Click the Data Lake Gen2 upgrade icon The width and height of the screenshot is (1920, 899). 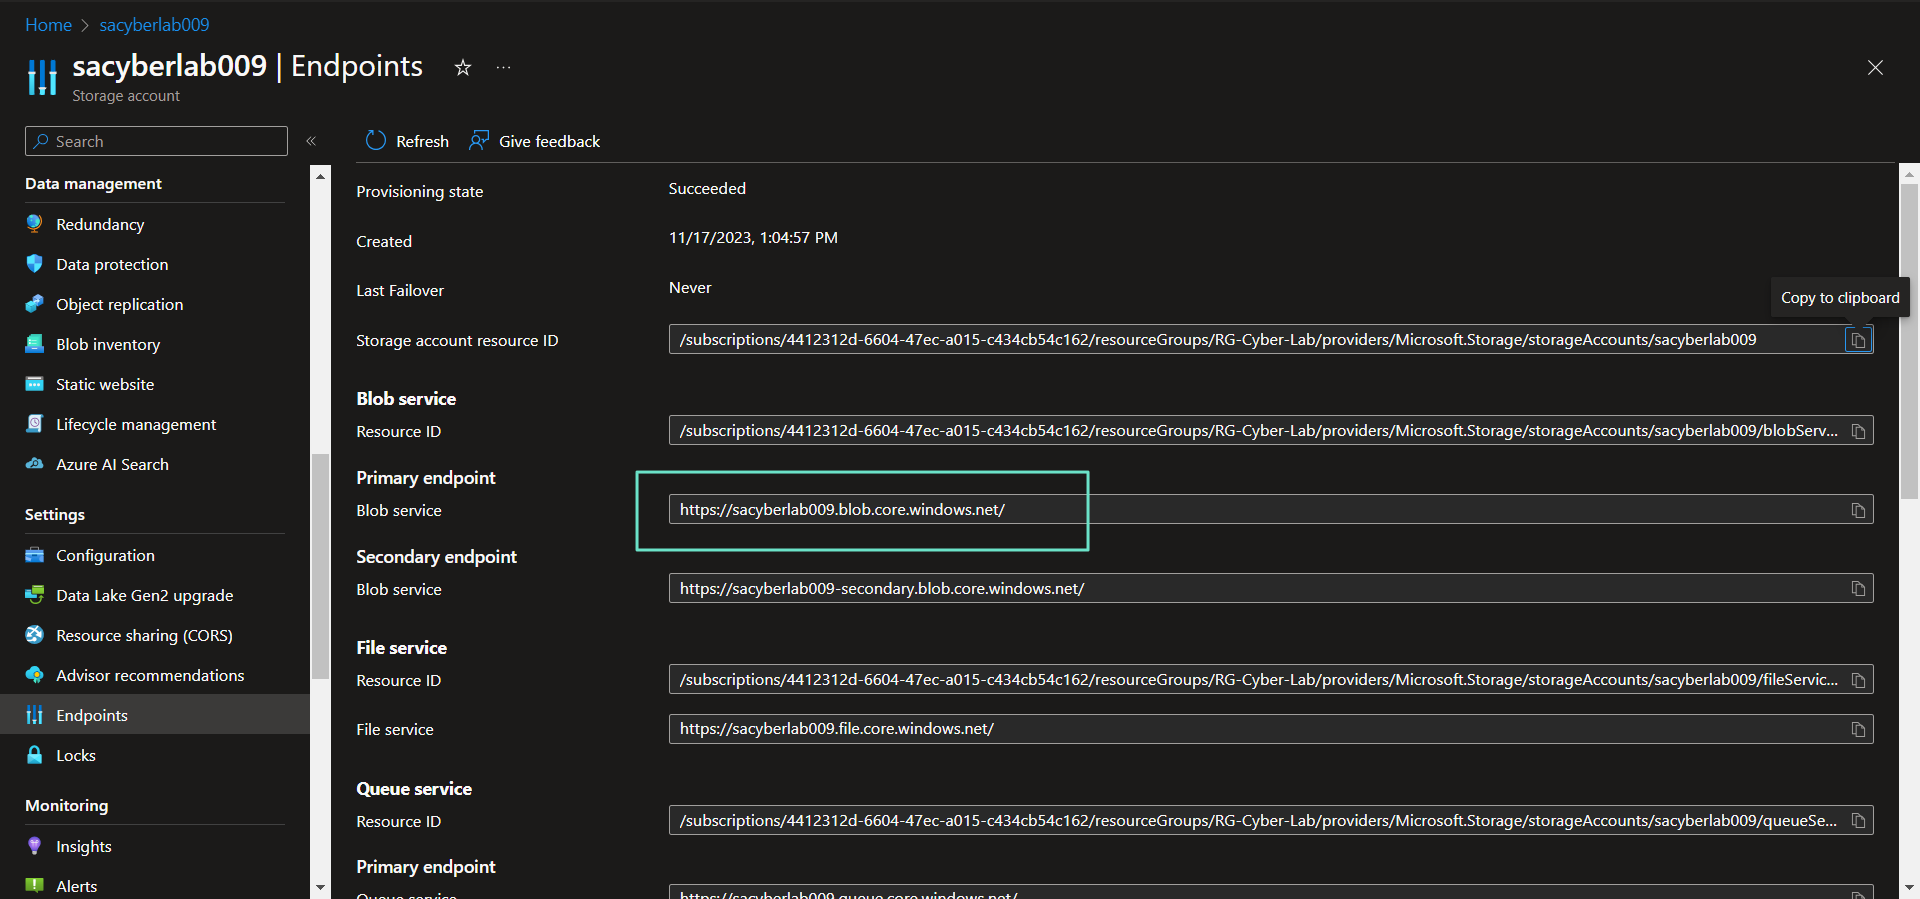[35, 595]
